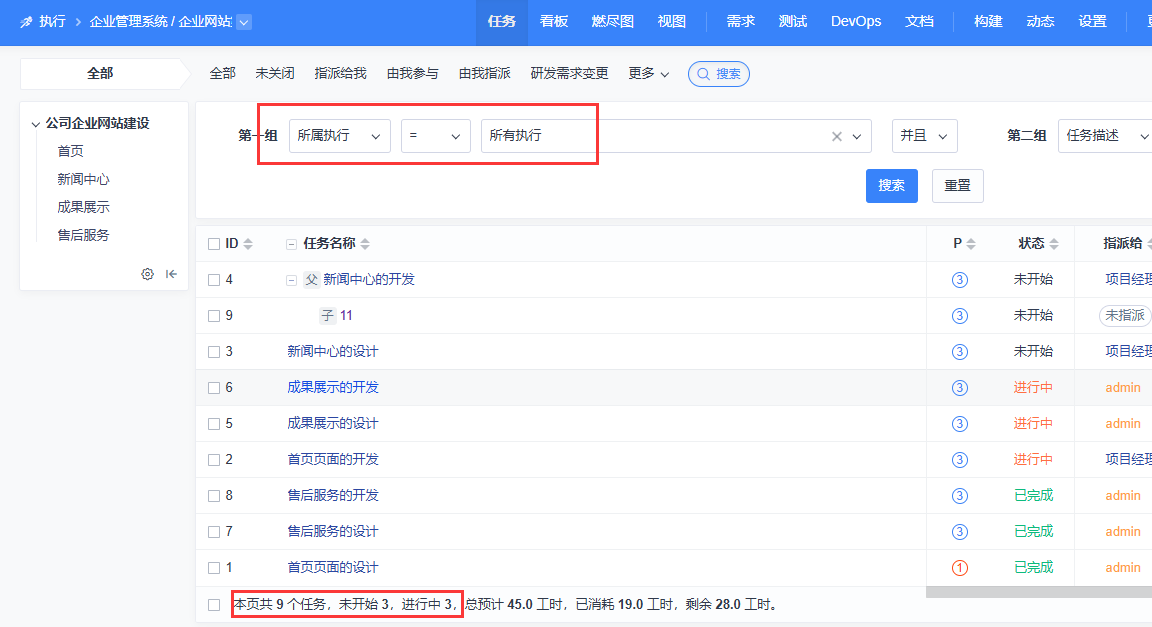Viewport: 1152px width, 627px height.
Task: Select 新闻中心 module in sidebar
Action: [83, 179]
